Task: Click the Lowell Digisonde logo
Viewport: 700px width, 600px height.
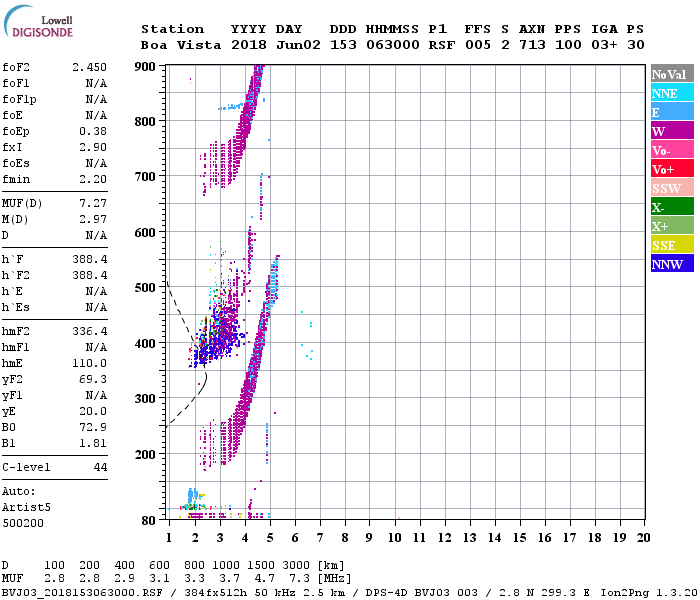Action: [38, 22]
